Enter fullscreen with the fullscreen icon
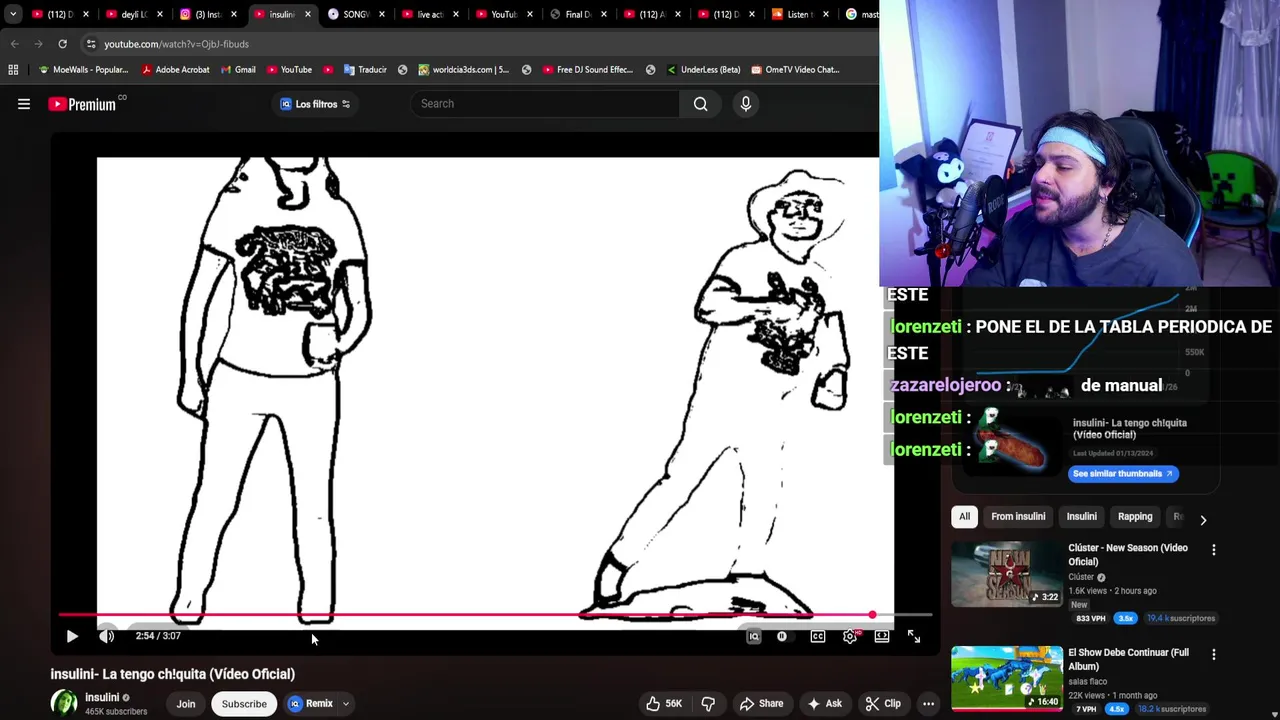Image resolution: width=1280 pixels, height=720 pixels. [x=914, y=636]
